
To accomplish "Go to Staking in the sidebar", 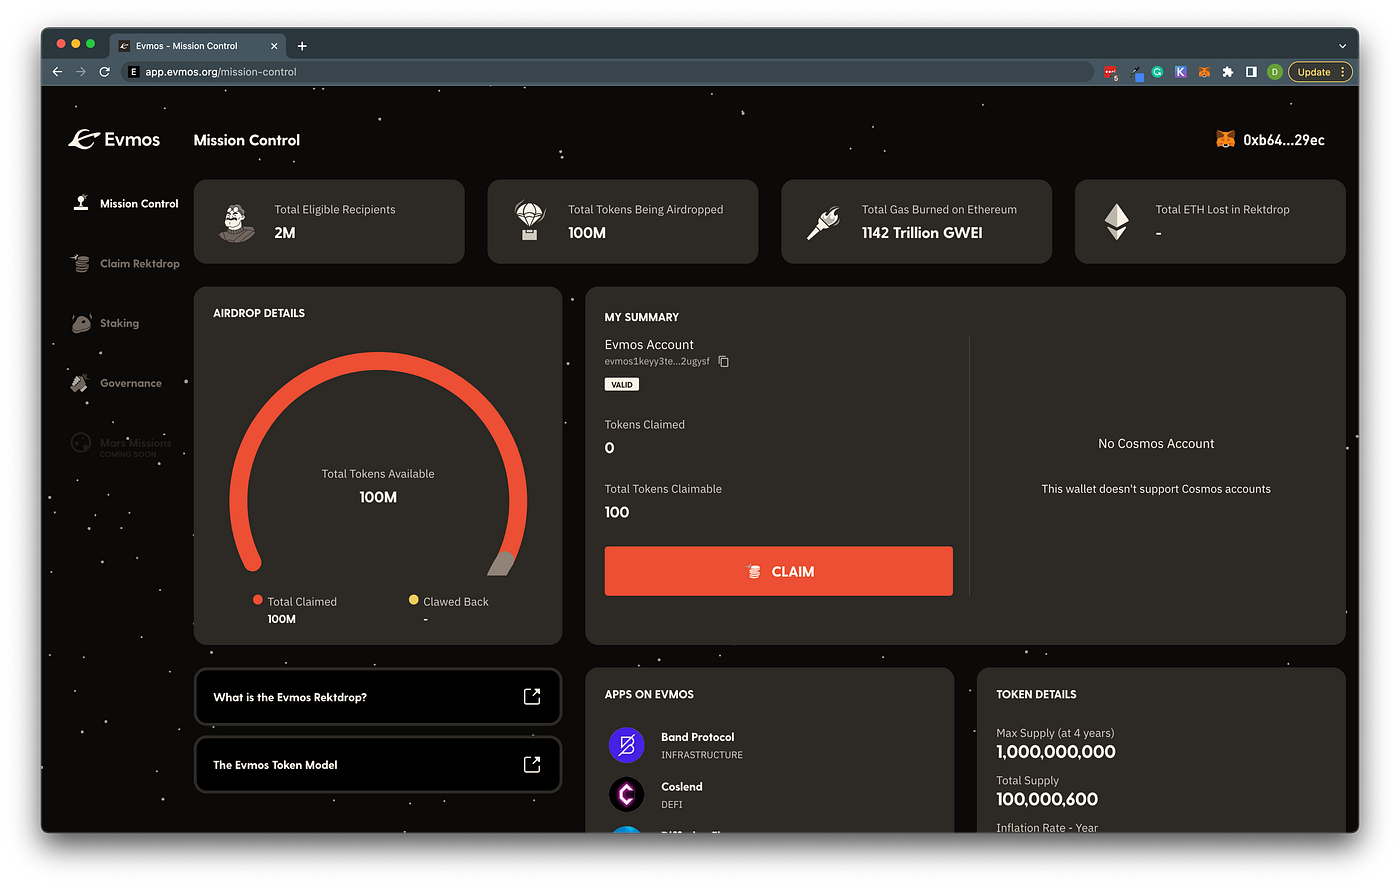I will [106, 323].
